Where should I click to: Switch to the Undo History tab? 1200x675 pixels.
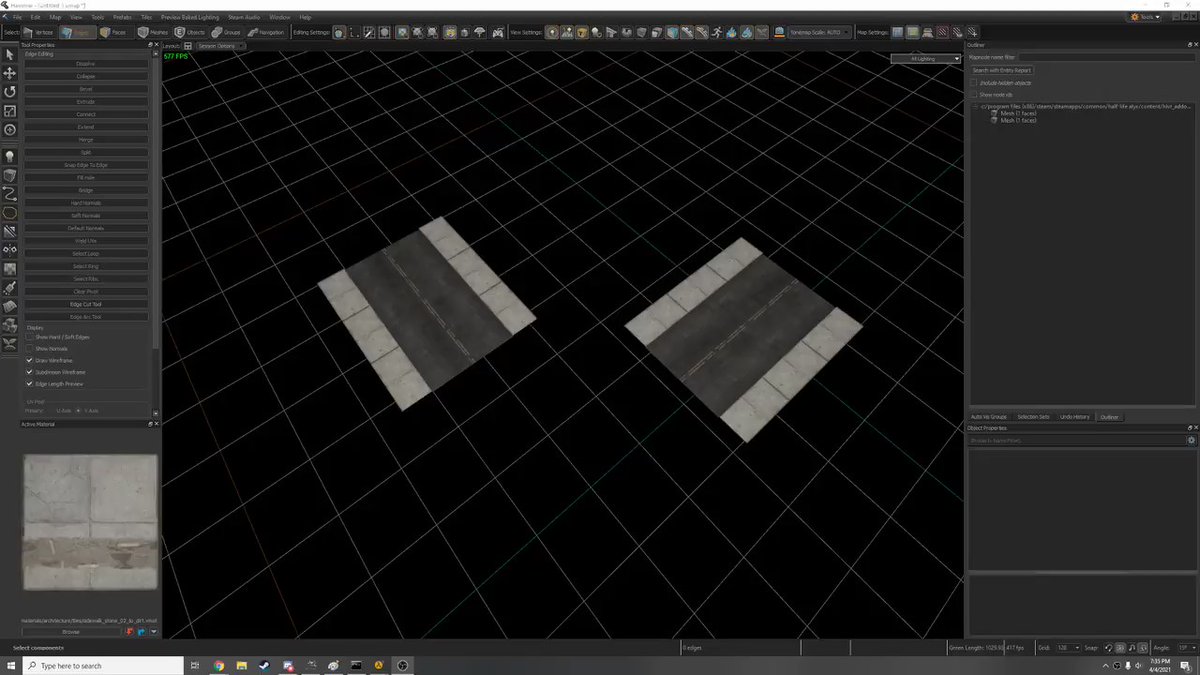[1075, 416]
